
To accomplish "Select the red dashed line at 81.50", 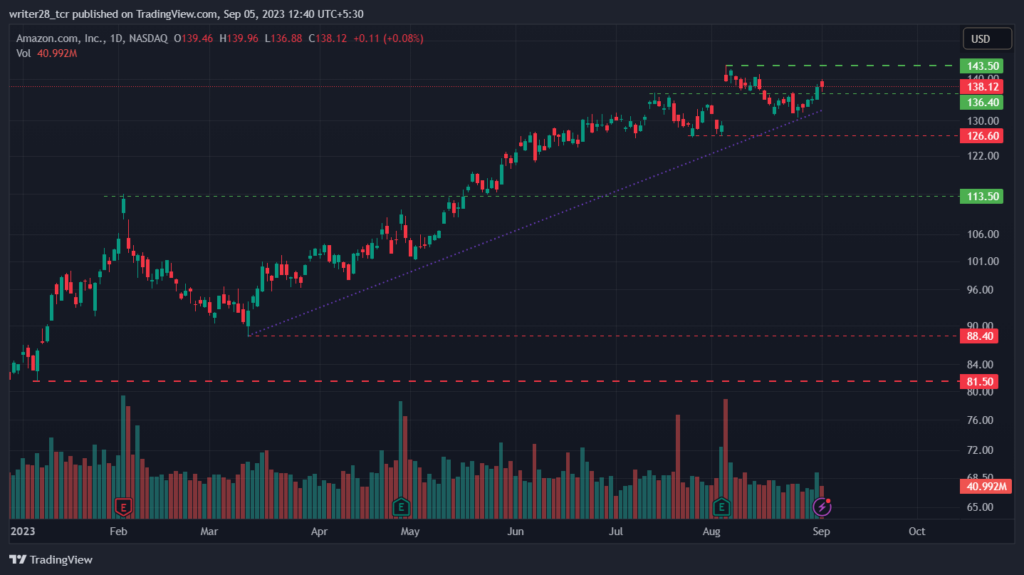I will click(x=496, y=381).
